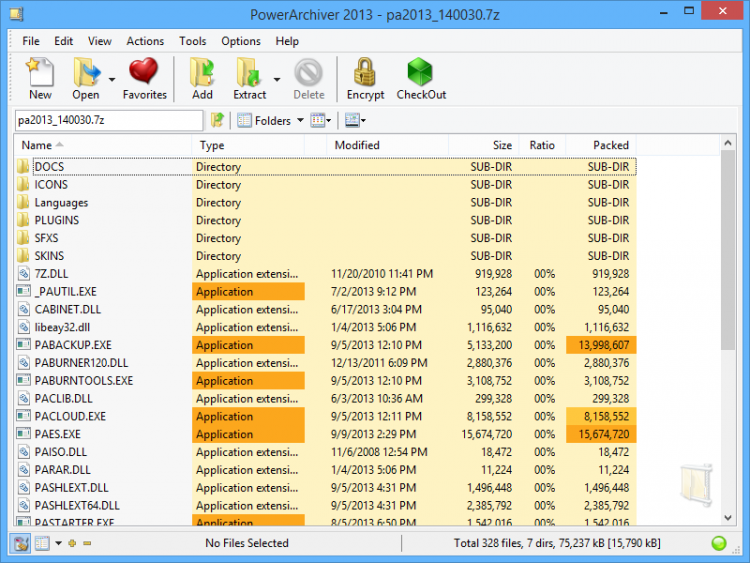750x563 pixels.
Task: Select the _PAUTIL.EXE file
Action: pyautogui.click(x=325, y=291)
